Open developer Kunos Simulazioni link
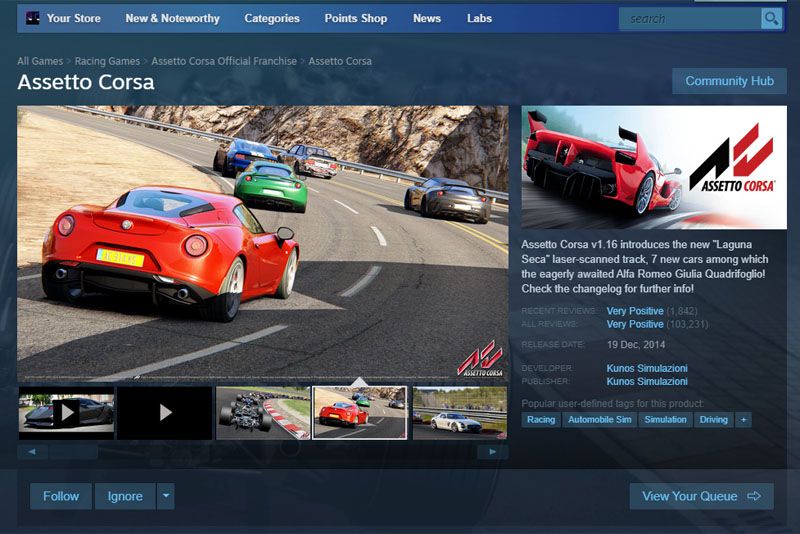800x534 pixels. (x=647, y=368)
